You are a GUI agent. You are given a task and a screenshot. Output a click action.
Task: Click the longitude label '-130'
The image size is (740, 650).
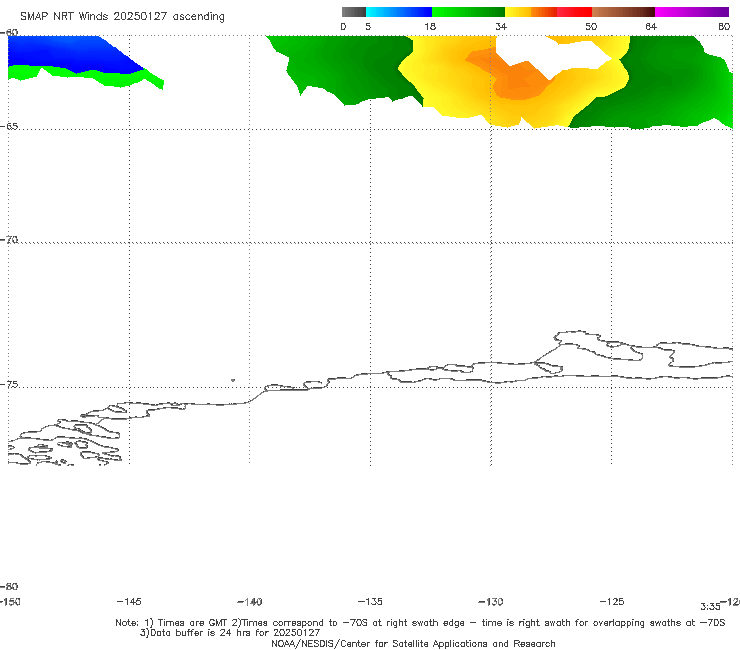[x=491, y=602]
